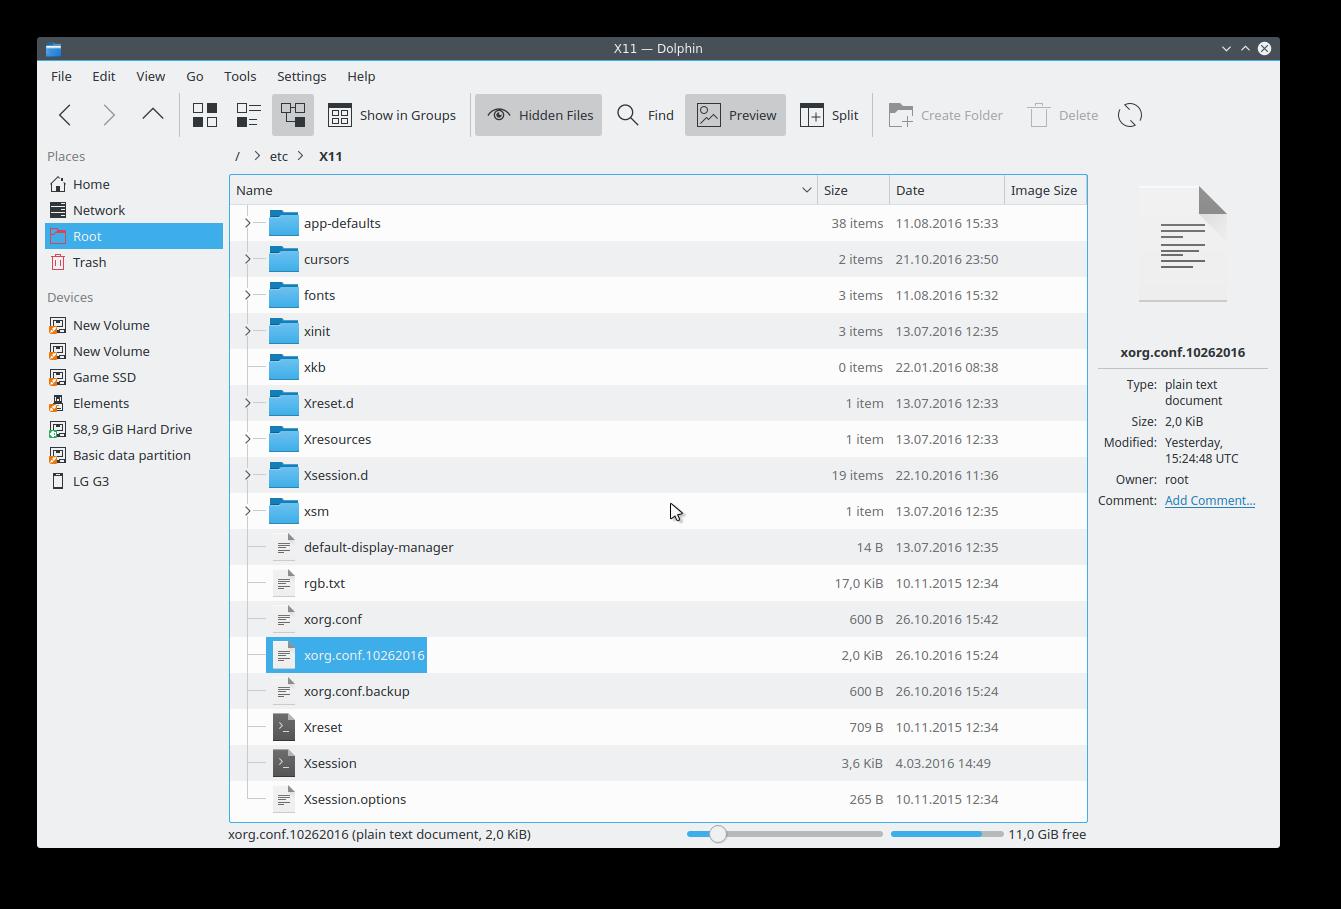Open the Find search tool
This screenshot has height=909, width=1341.
click(645, 115)
